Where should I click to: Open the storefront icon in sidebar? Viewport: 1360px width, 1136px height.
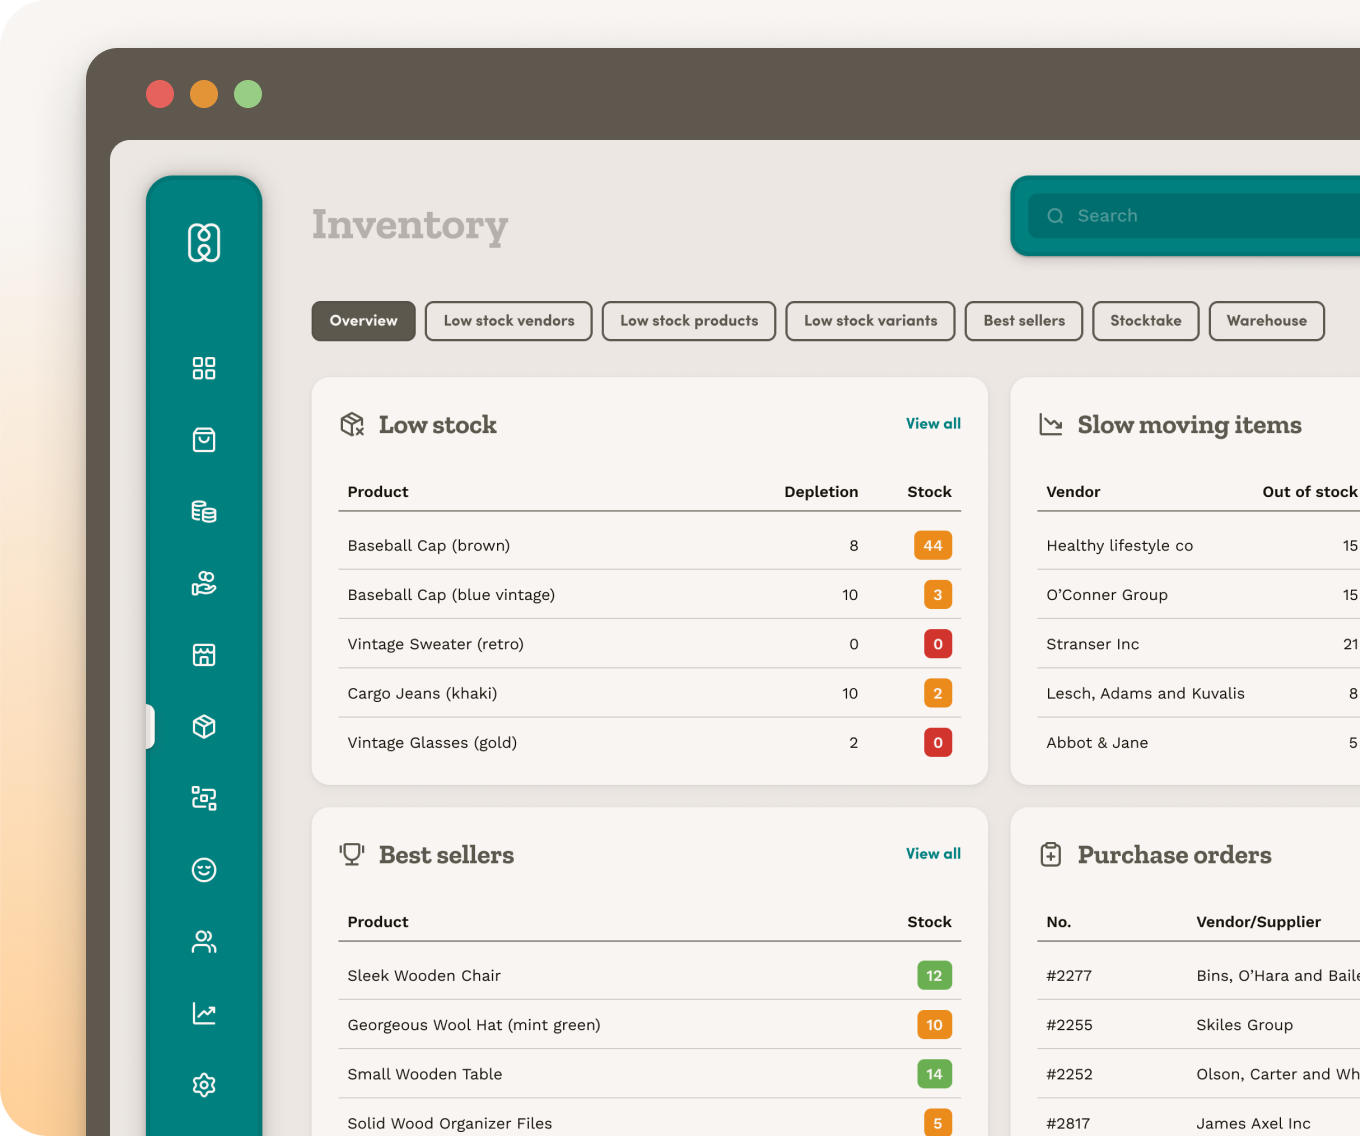204,655
